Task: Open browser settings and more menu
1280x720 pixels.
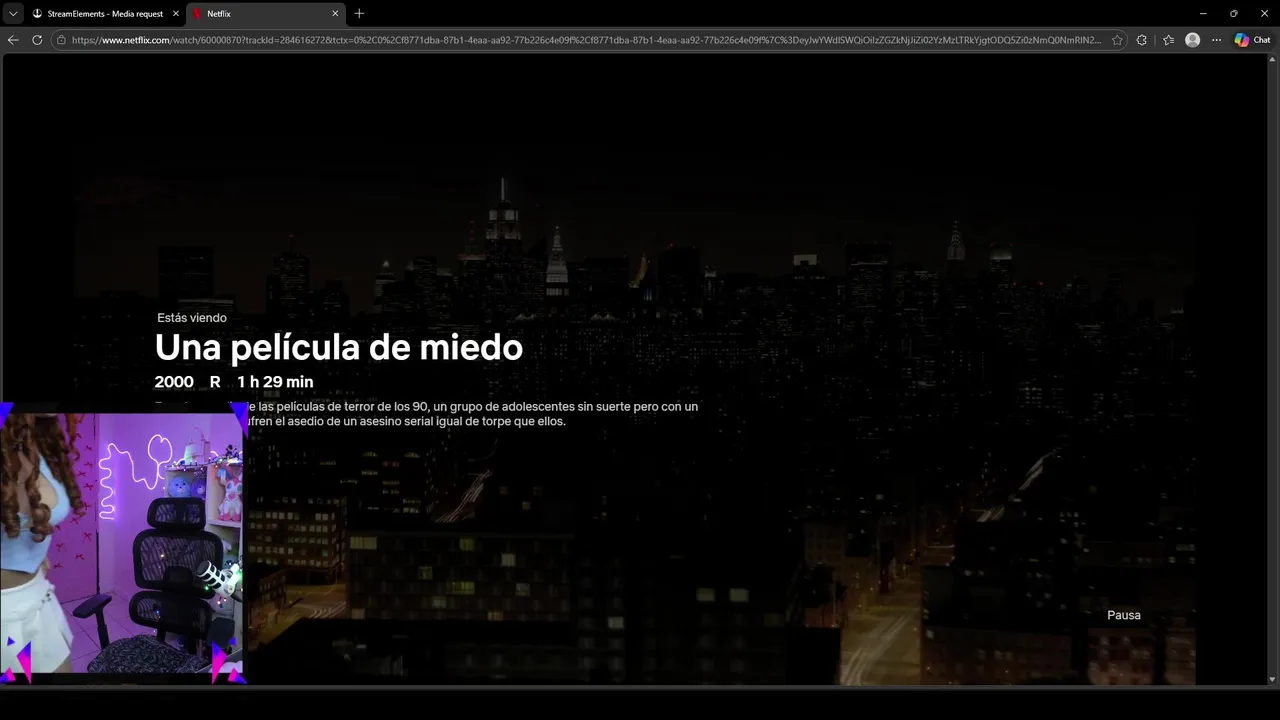Action: [1216, 40]
